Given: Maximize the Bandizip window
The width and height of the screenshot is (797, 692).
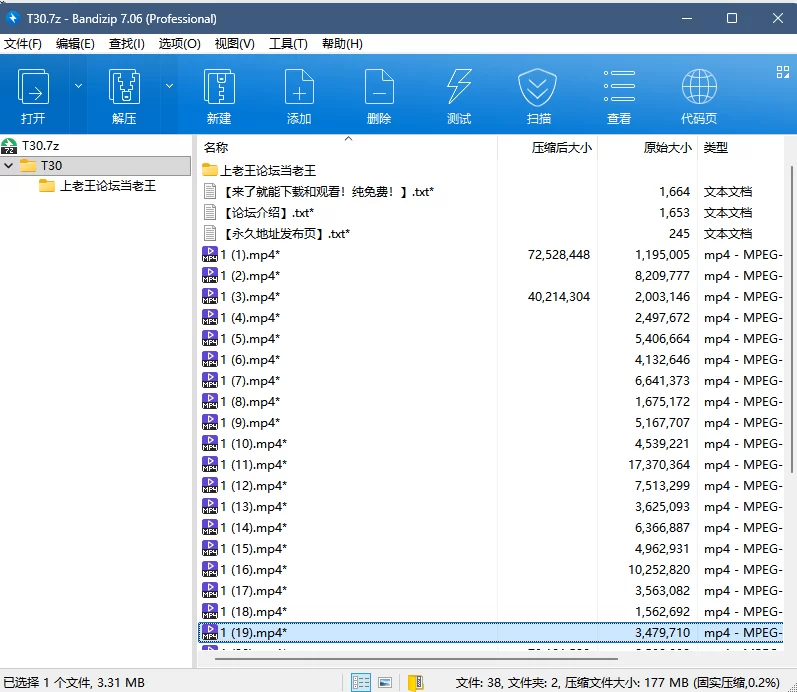Looking at the screenshot, I should tap(732, 18).
